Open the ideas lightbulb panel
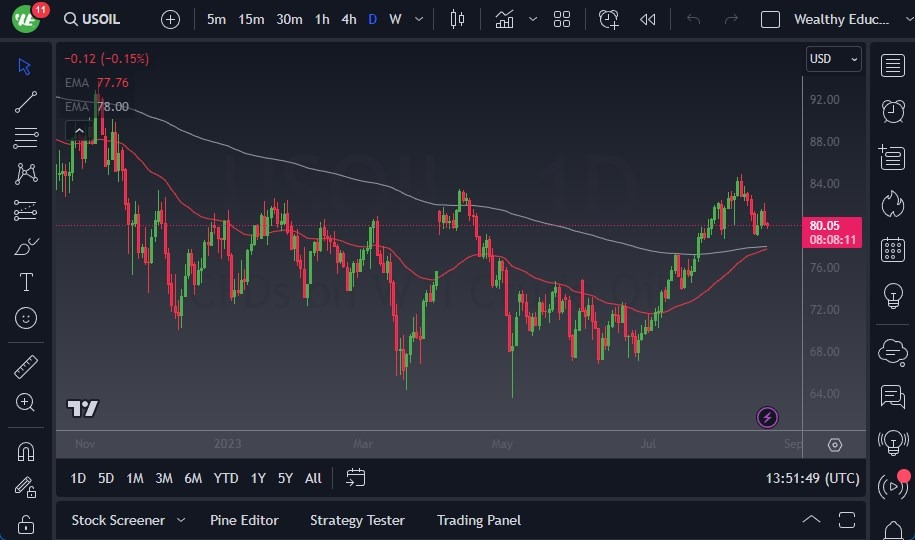 892,296
